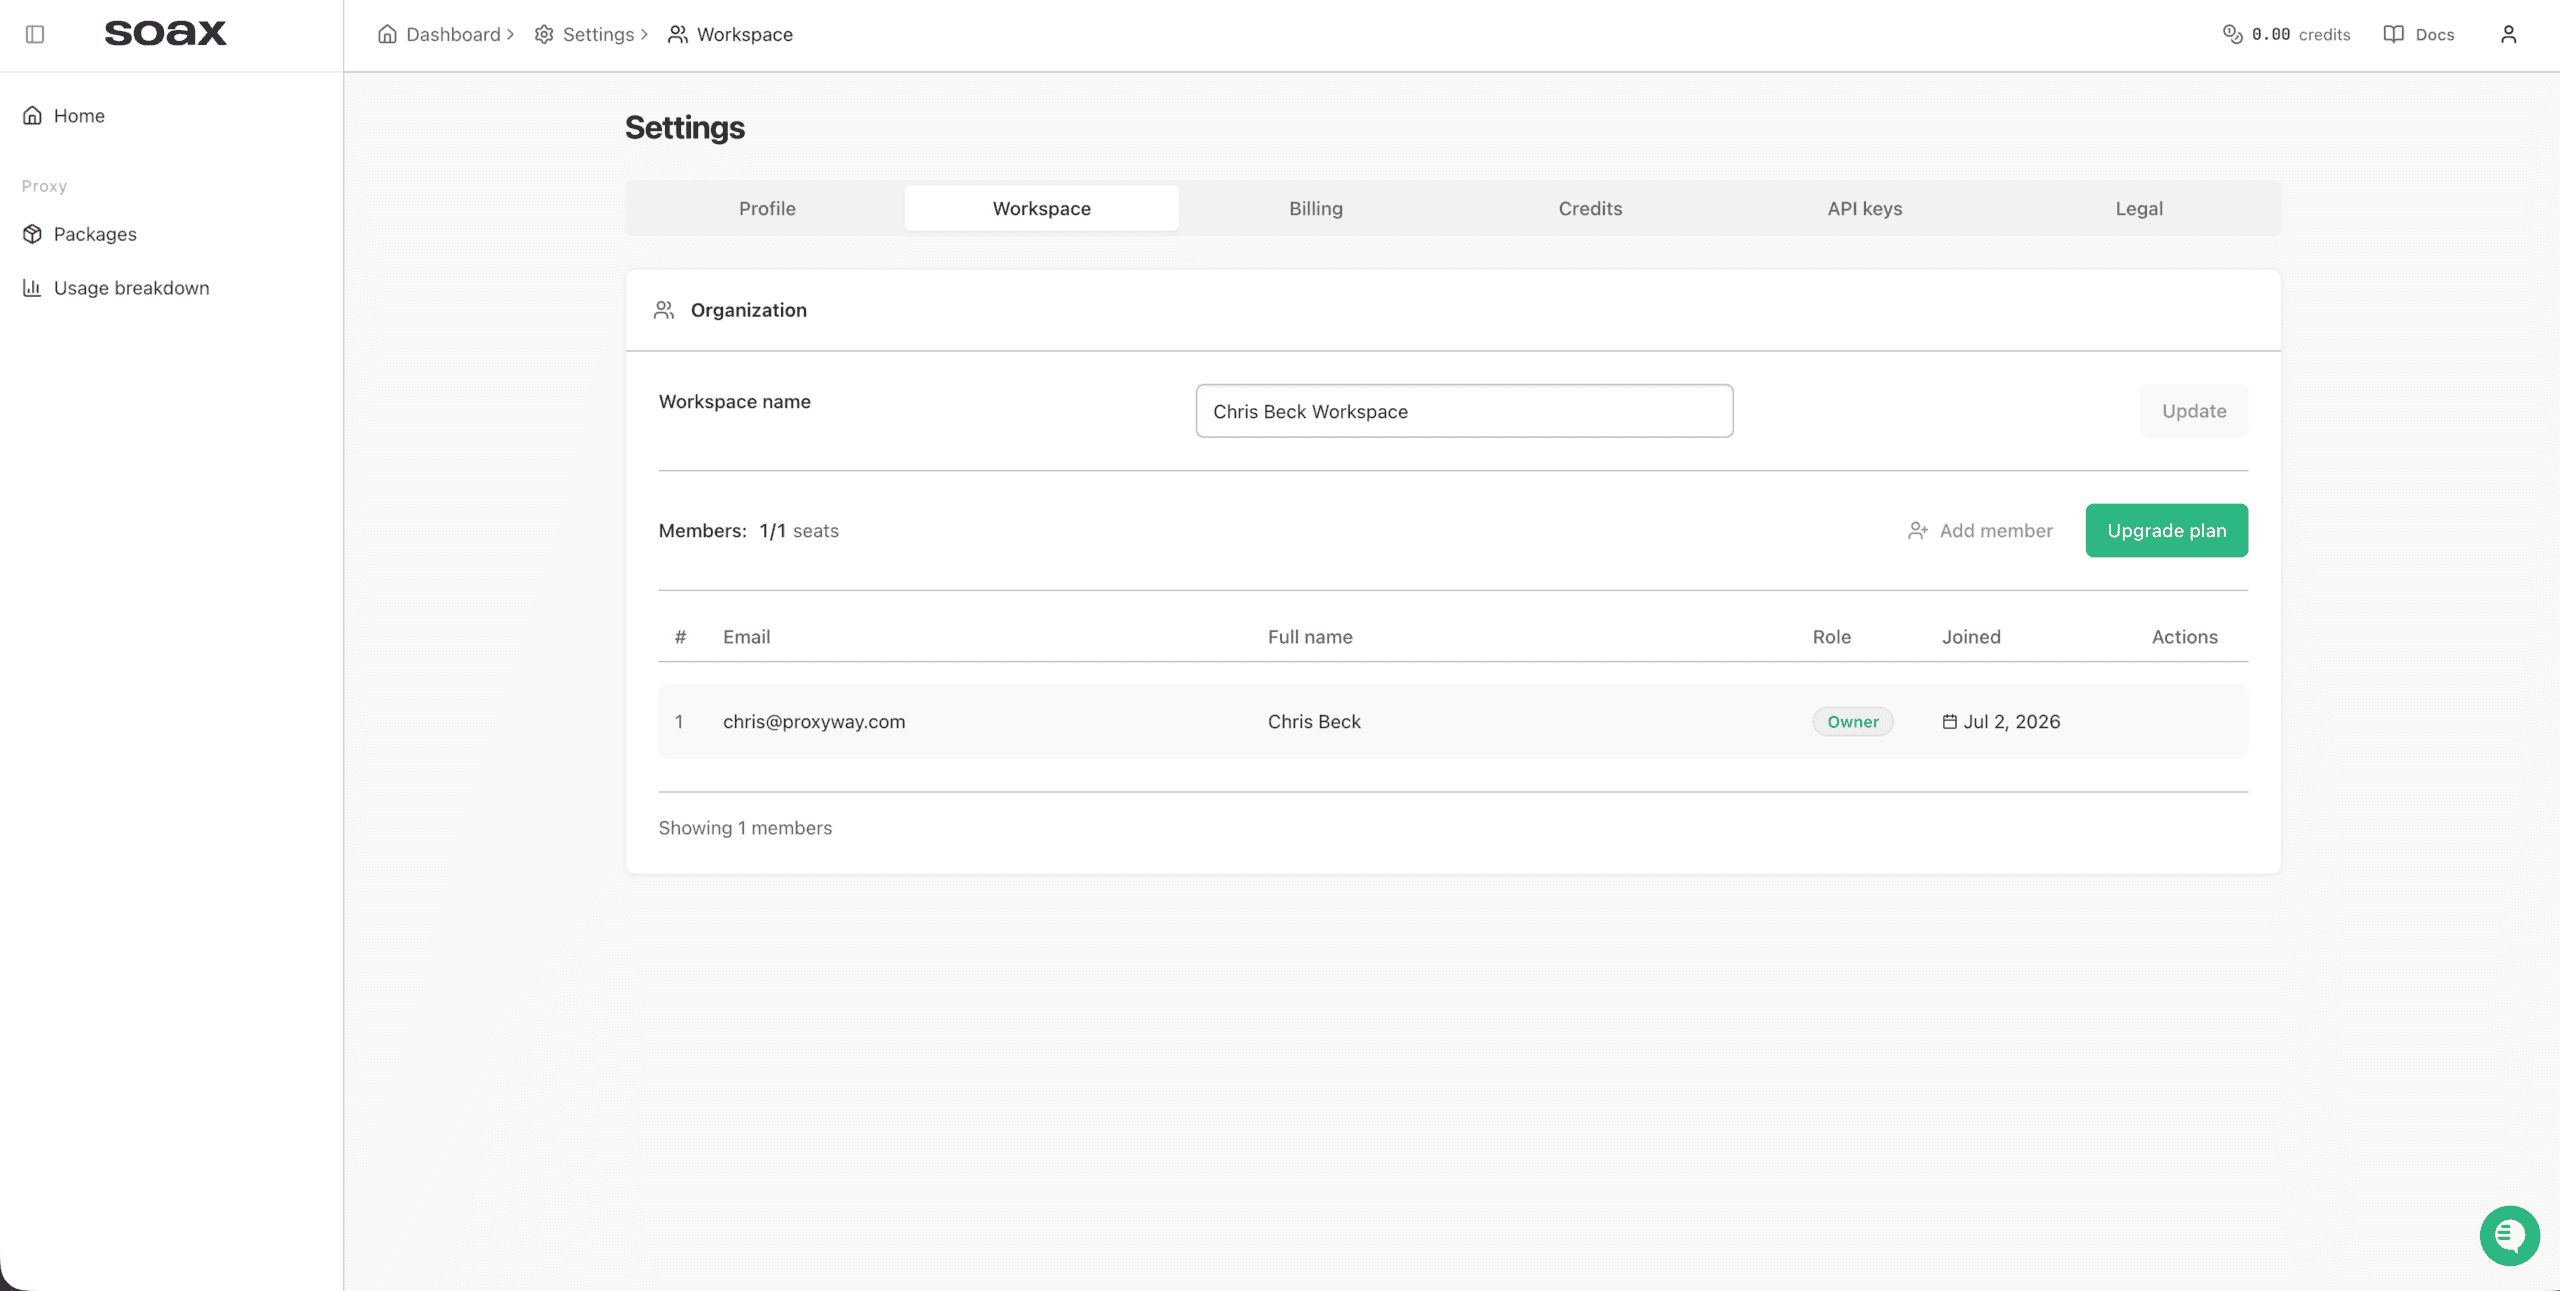Click the Settings breadcrumb gear icon
The width and height of the screenshot is (2560, 1291).
click(544, 34)
